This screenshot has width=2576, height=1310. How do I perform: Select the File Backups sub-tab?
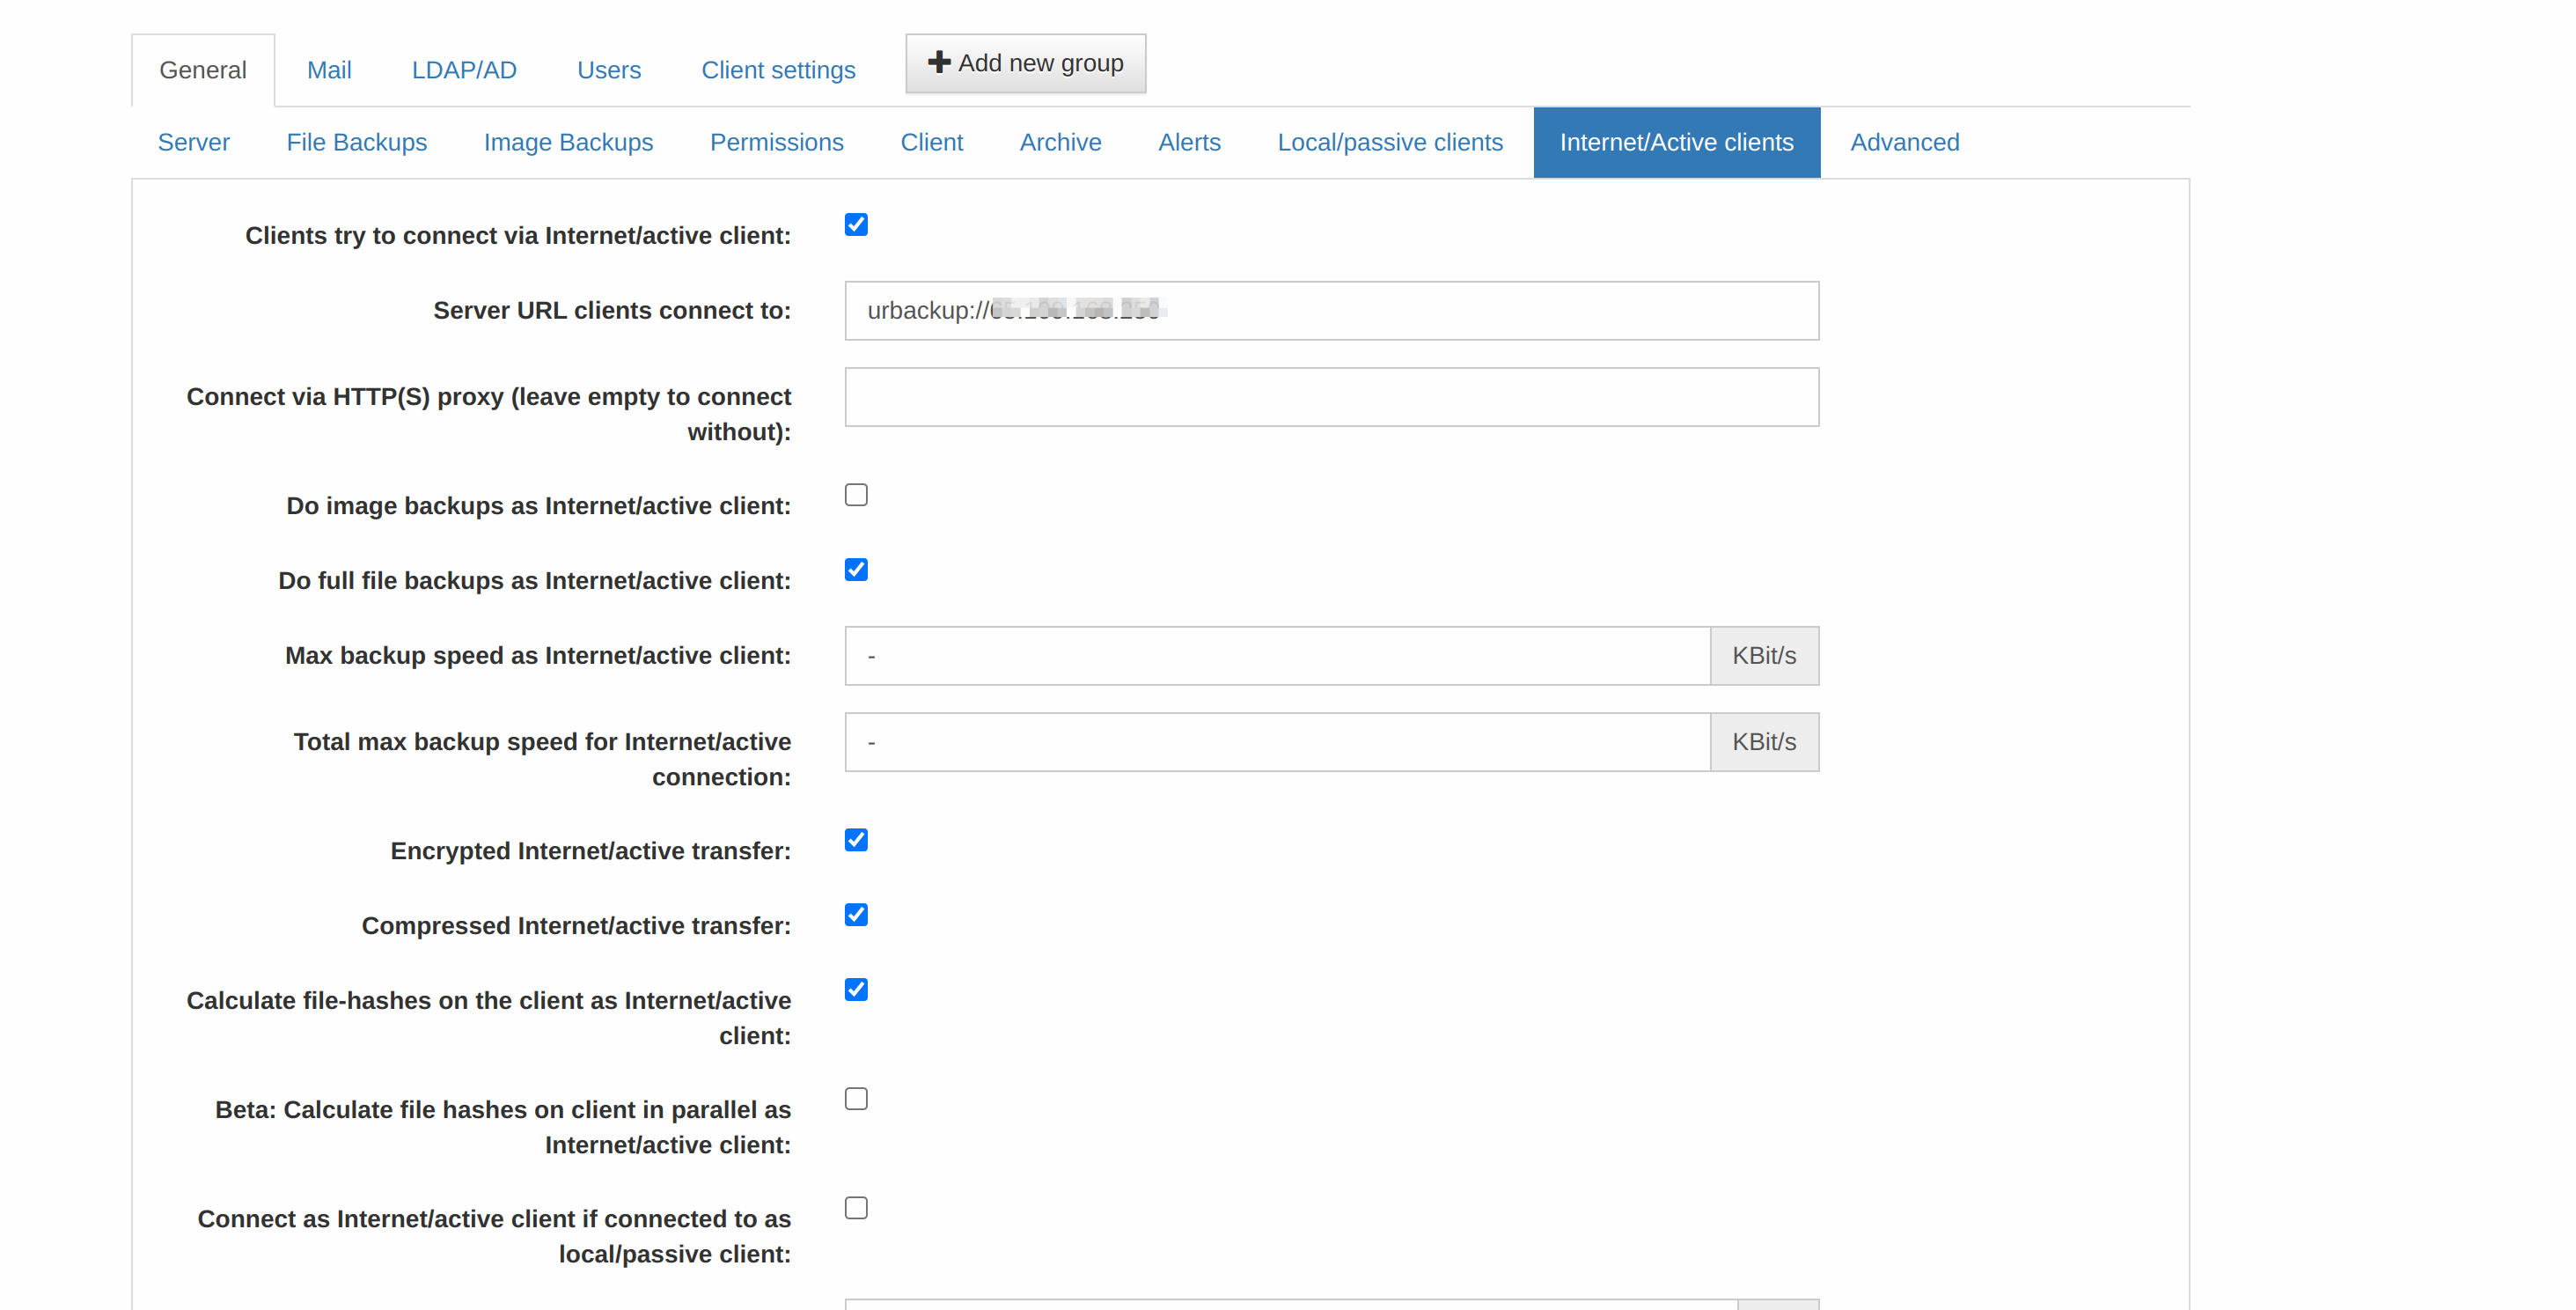(356, 142)
